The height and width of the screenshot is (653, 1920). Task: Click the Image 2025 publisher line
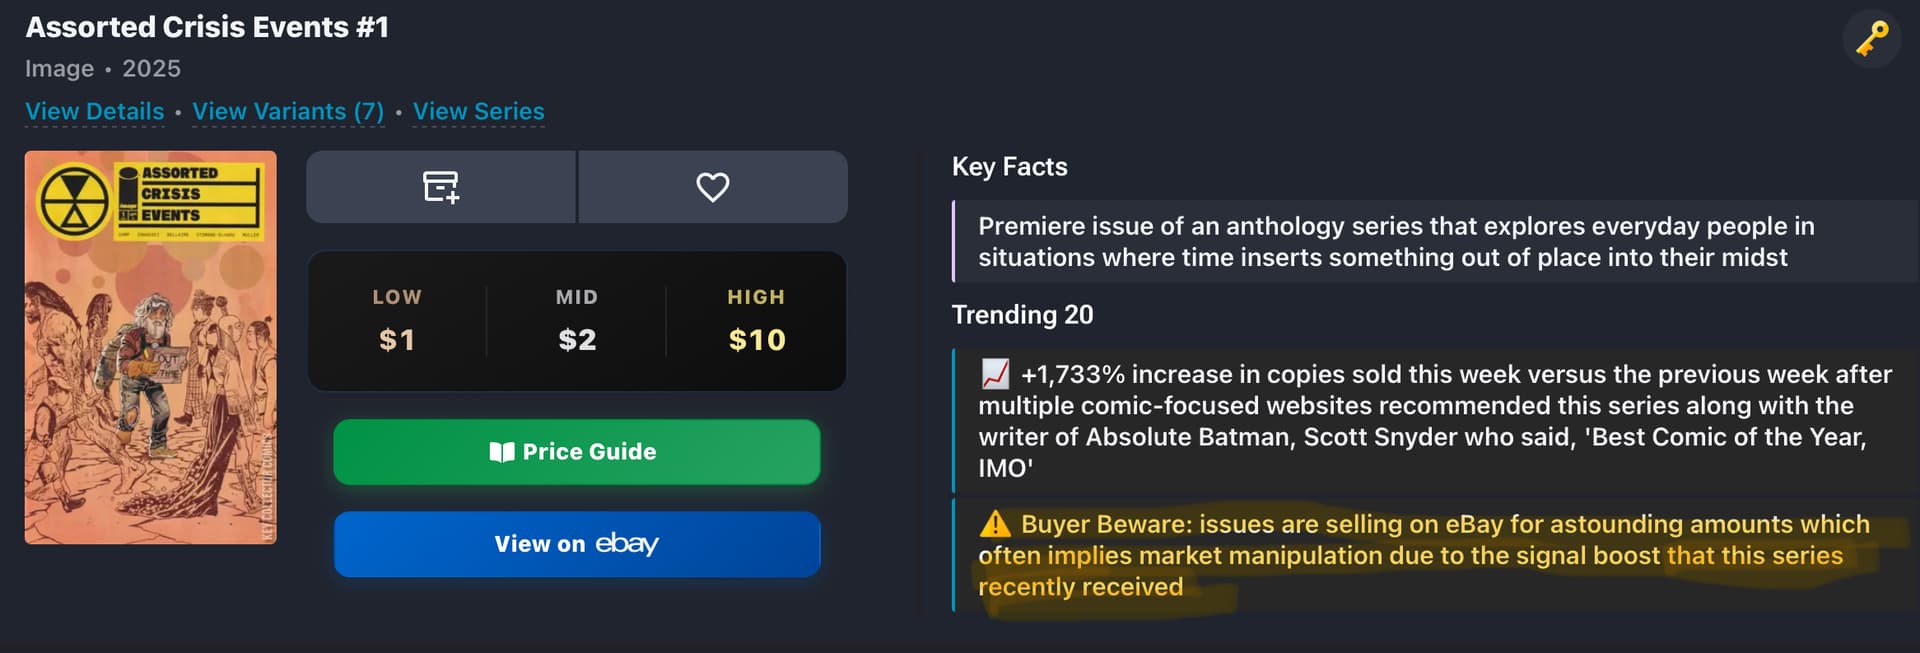[x=103, y=69]
